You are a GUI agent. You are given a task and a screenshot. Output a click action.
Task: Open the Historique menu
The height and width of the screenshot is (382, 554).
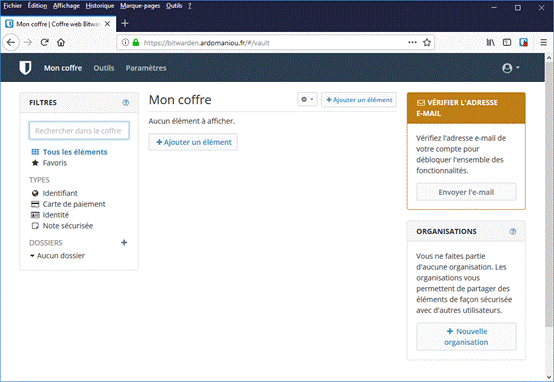tap(100, 6)
